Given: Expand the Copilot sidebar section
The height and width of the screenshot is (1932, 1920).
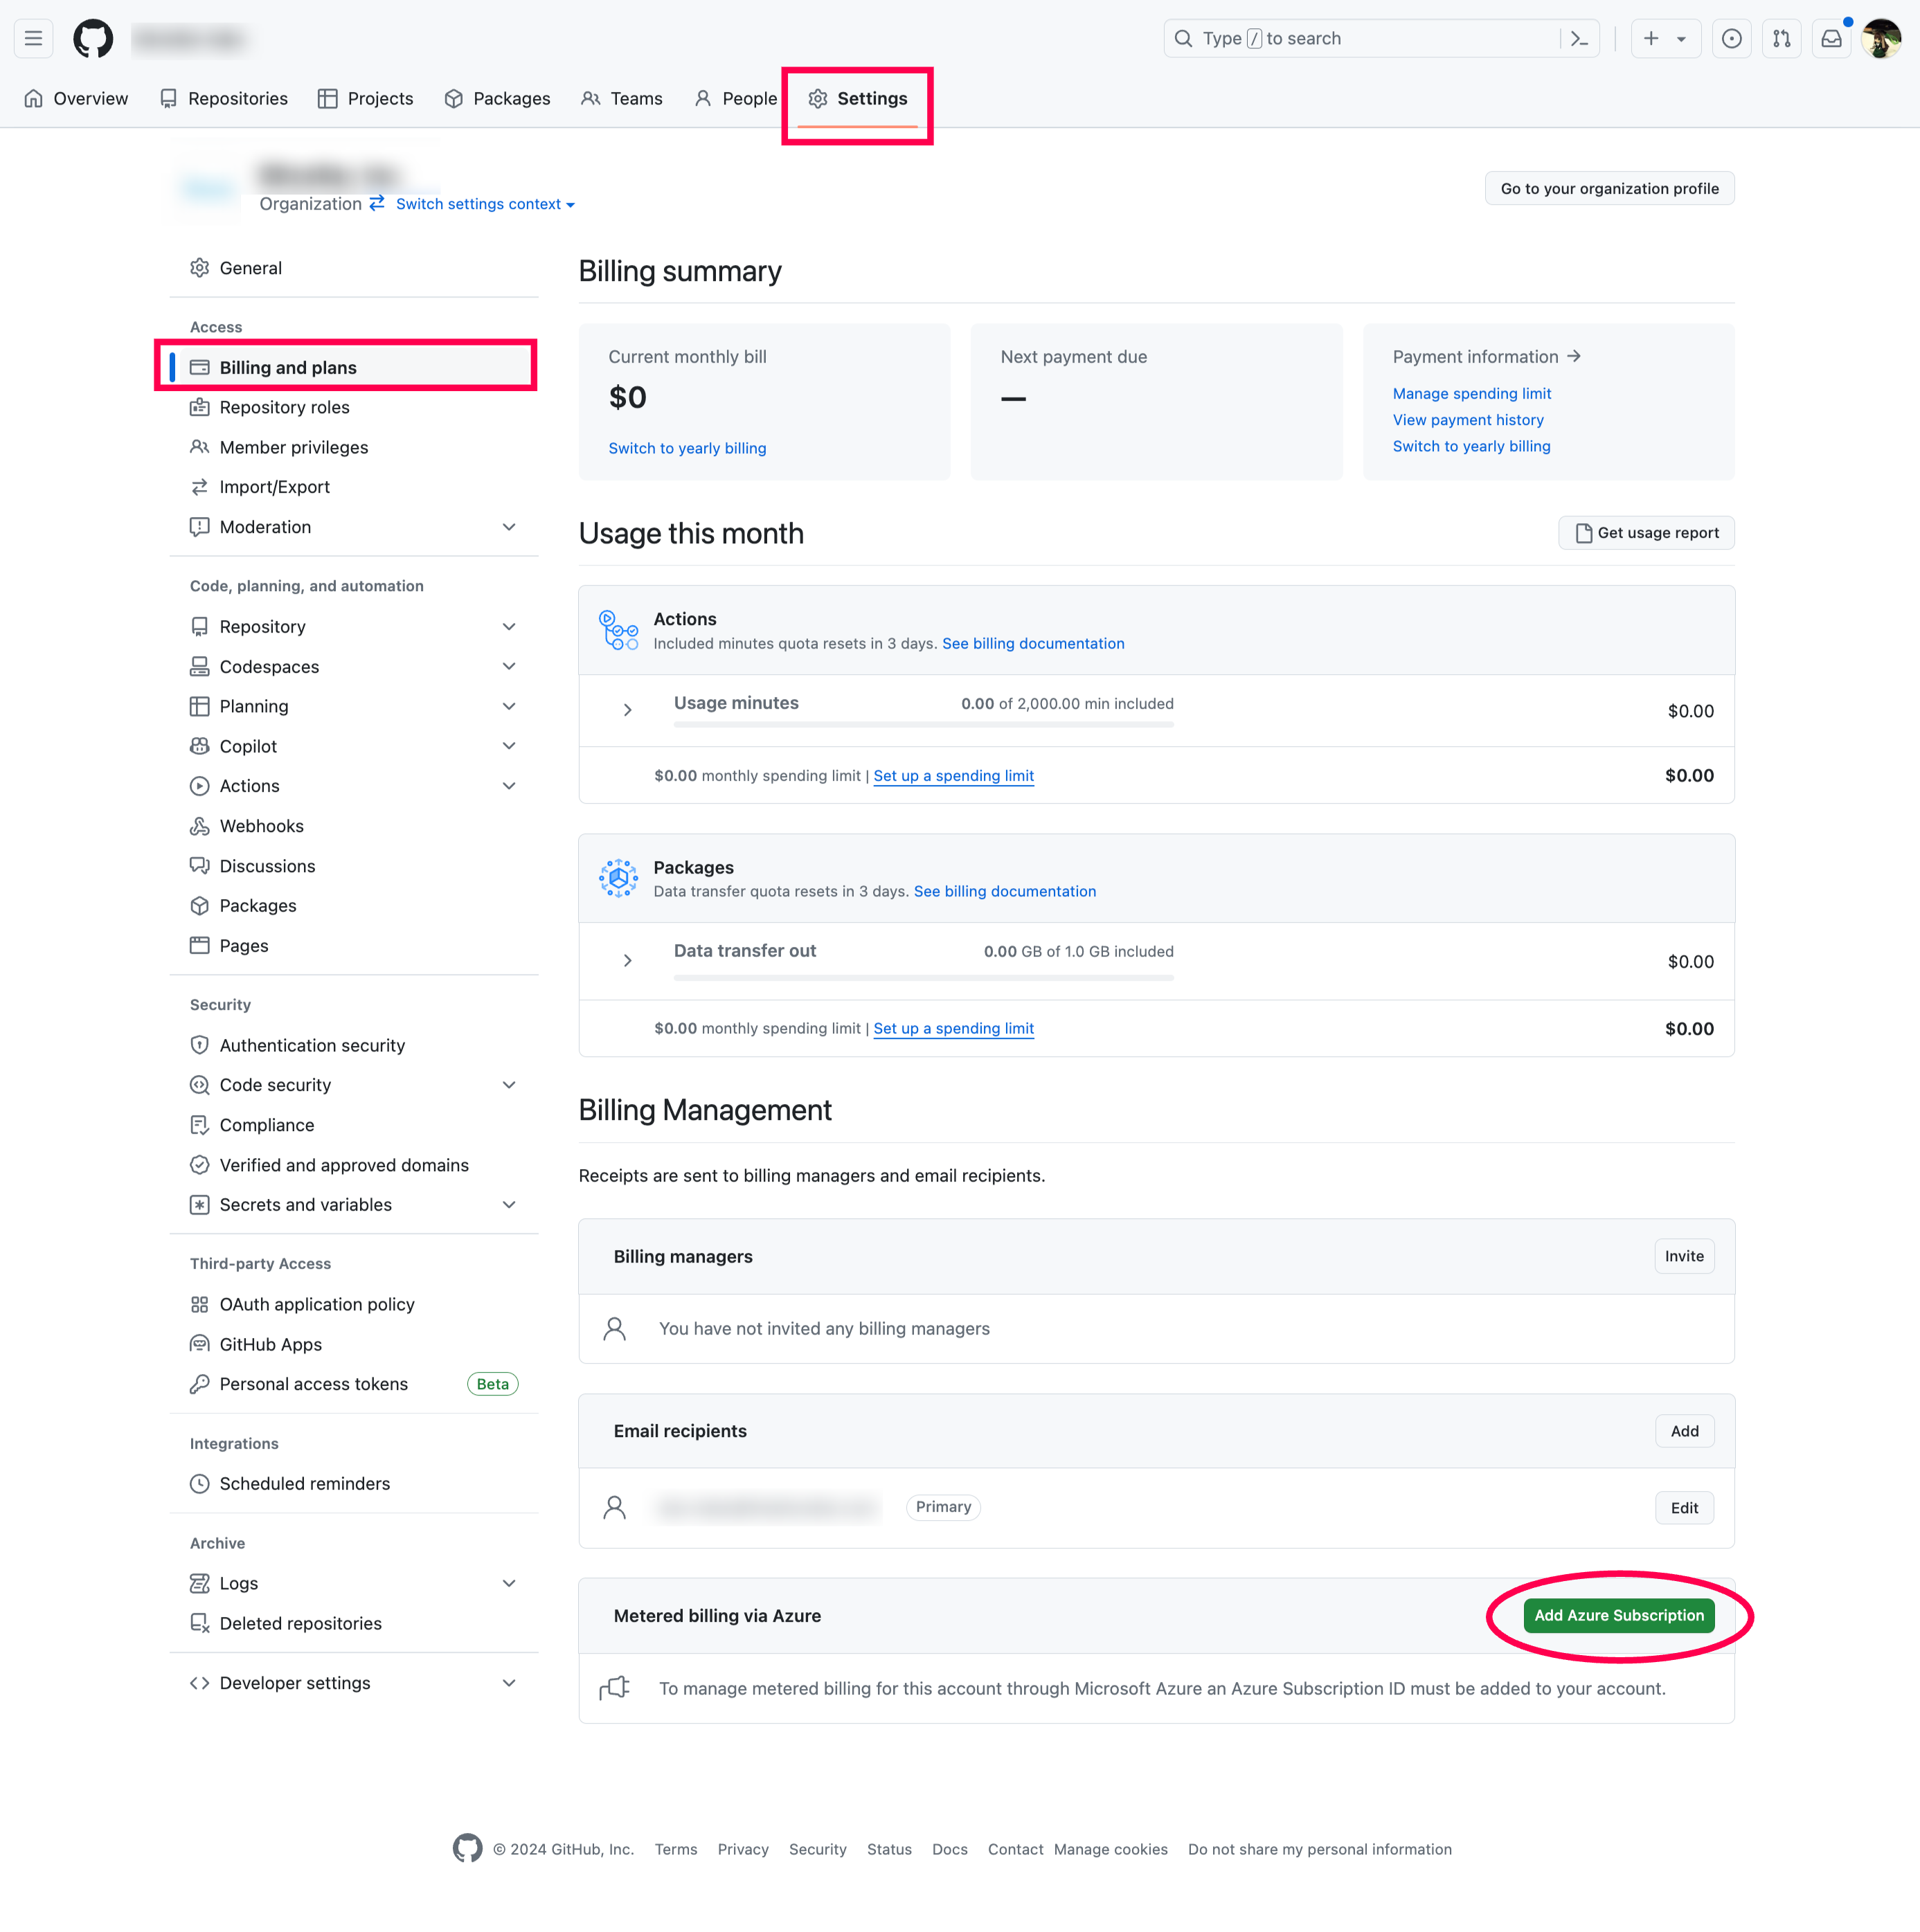Looking at the screenshot, I should (509, 746).
